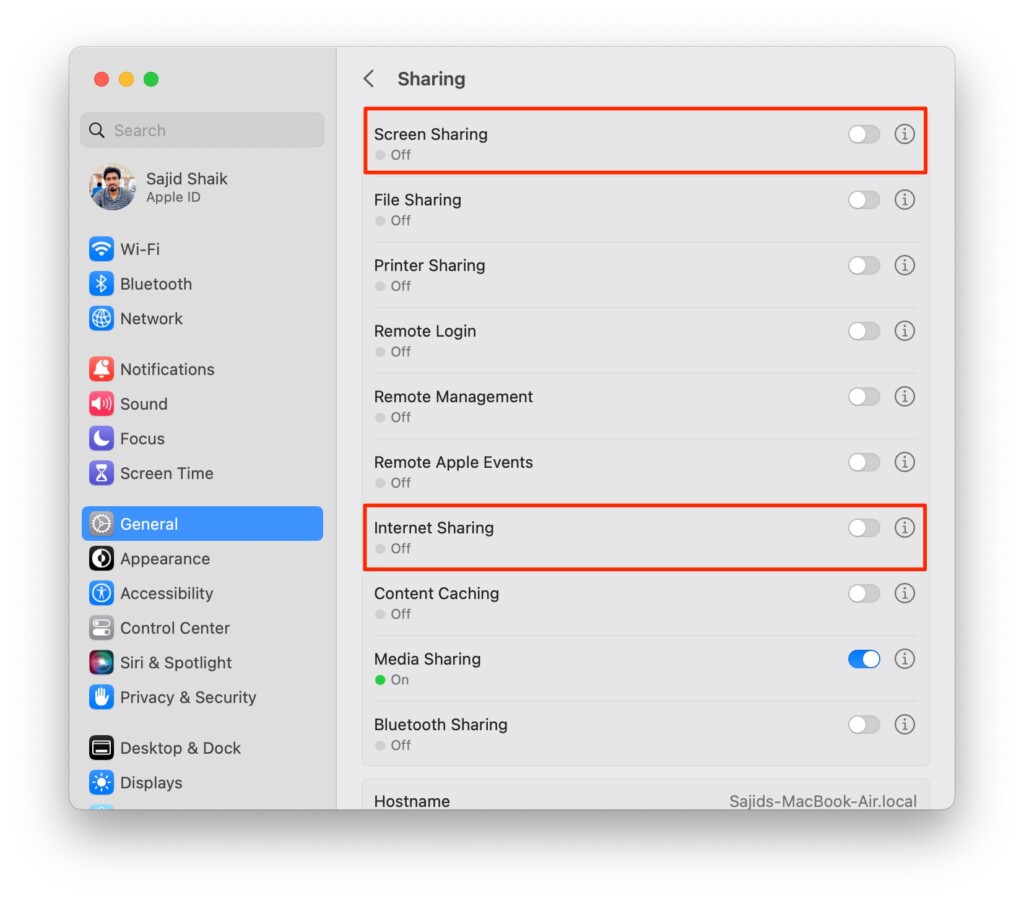Go back using the chevron arrow
Viewport: 1024px width, 901px height.
point(369,79)
